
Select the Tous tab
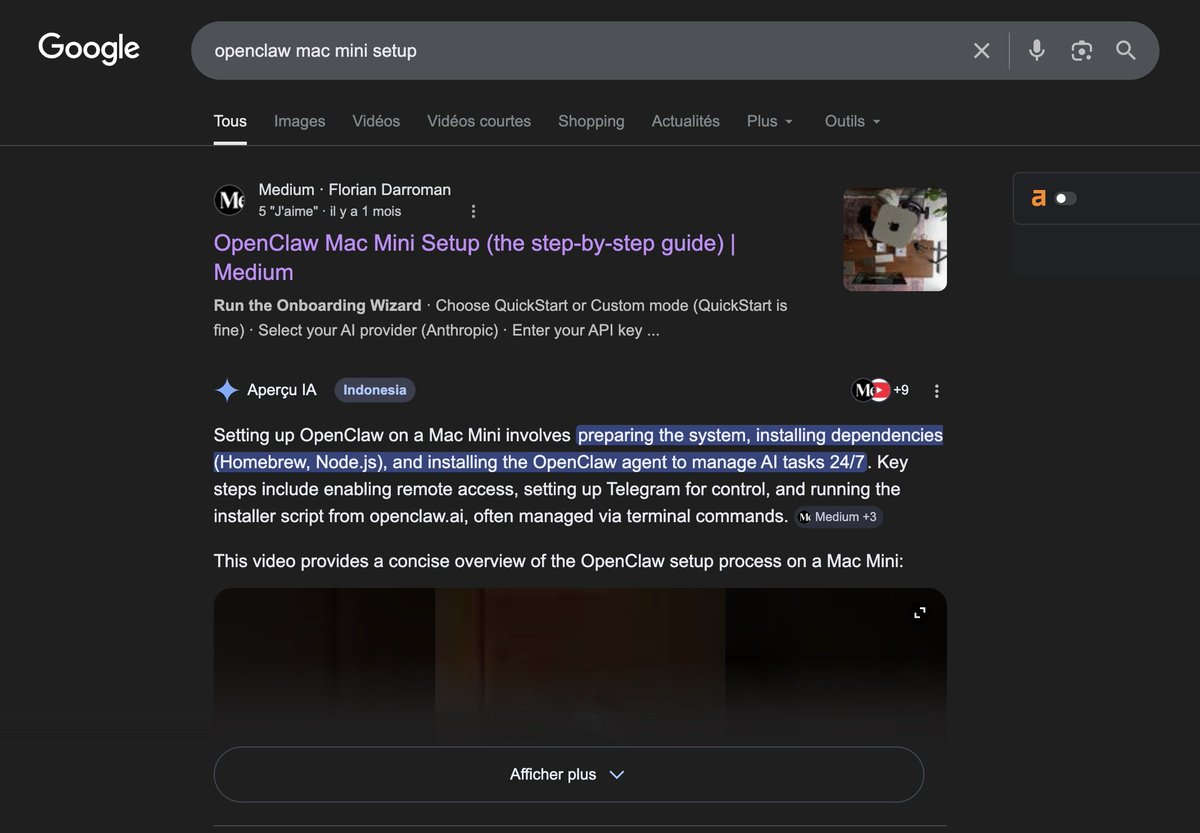point(230,121)
